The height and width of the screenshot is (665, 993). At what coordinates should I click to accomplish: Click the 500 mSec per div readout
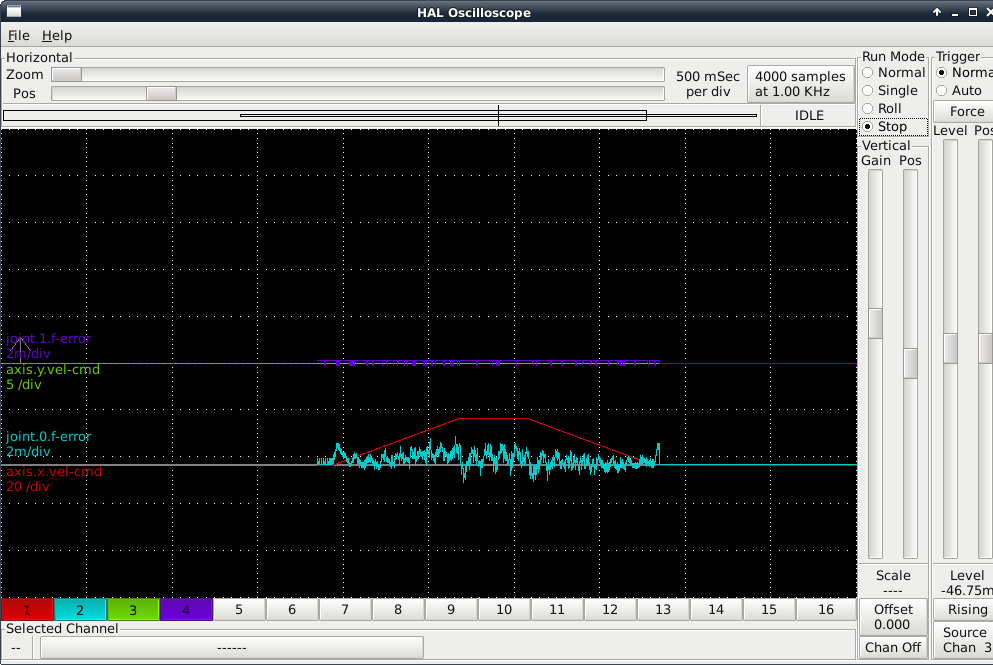(x=707, y=84)
